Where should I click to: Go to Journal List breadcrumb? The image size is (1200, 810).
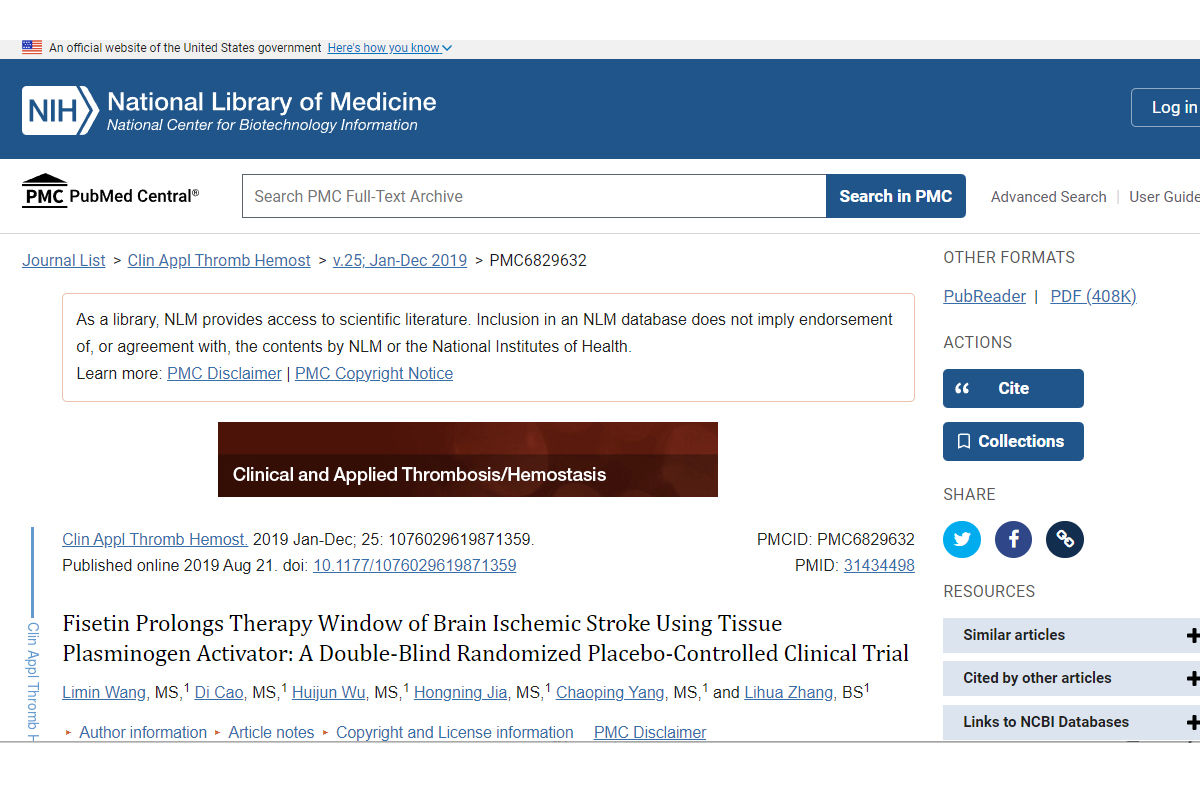click(x=64, y=260)
